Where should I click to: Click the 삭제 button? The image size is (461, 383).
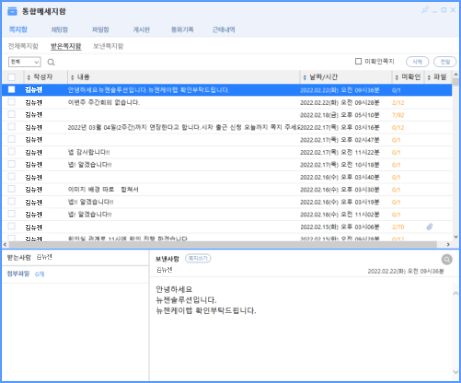pos(417,62)
